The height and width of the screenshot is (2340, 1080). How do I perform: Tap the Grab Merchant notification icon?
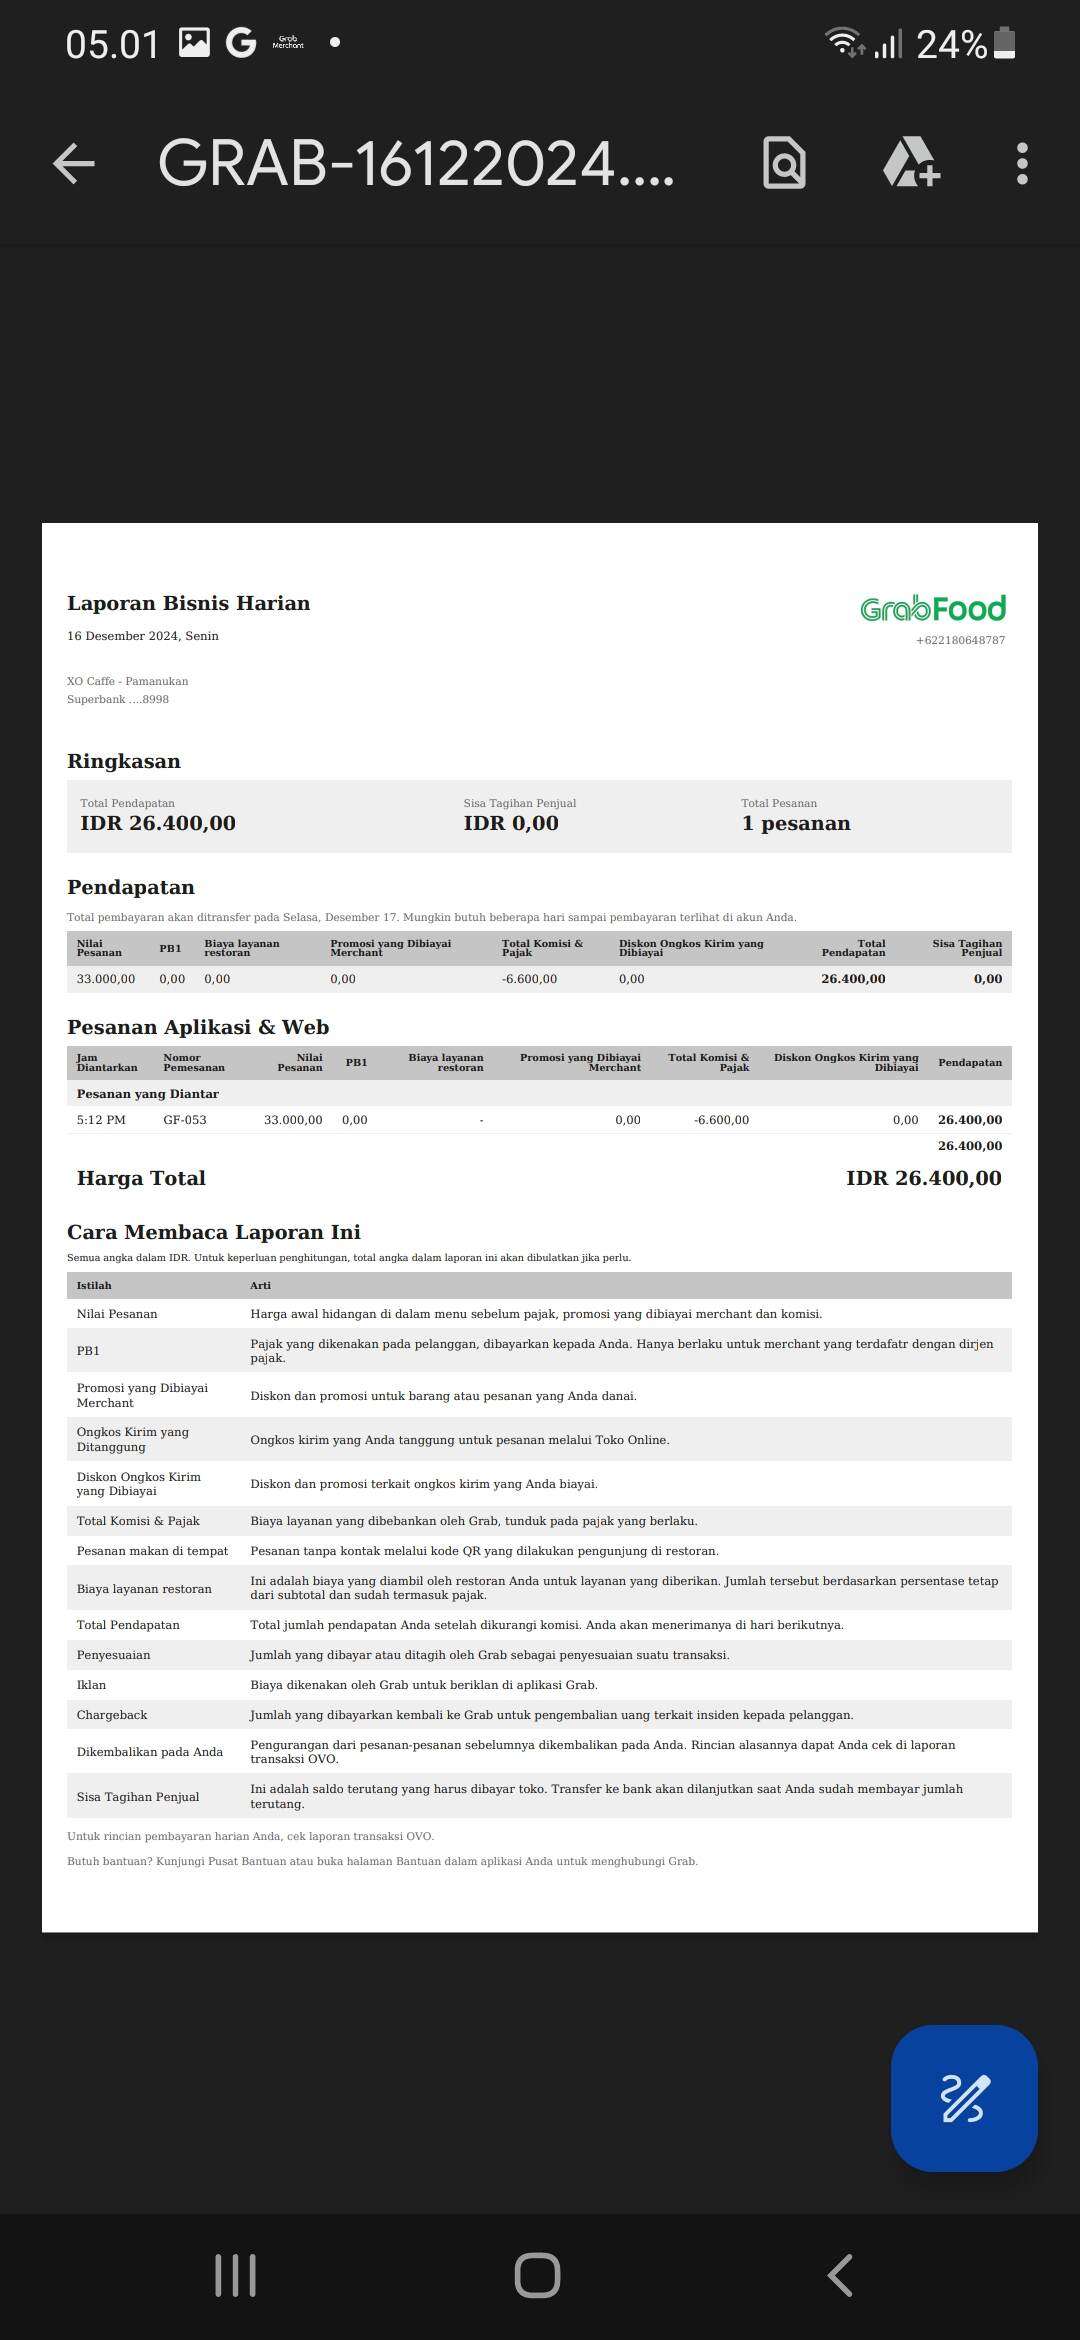pos(288,43)
